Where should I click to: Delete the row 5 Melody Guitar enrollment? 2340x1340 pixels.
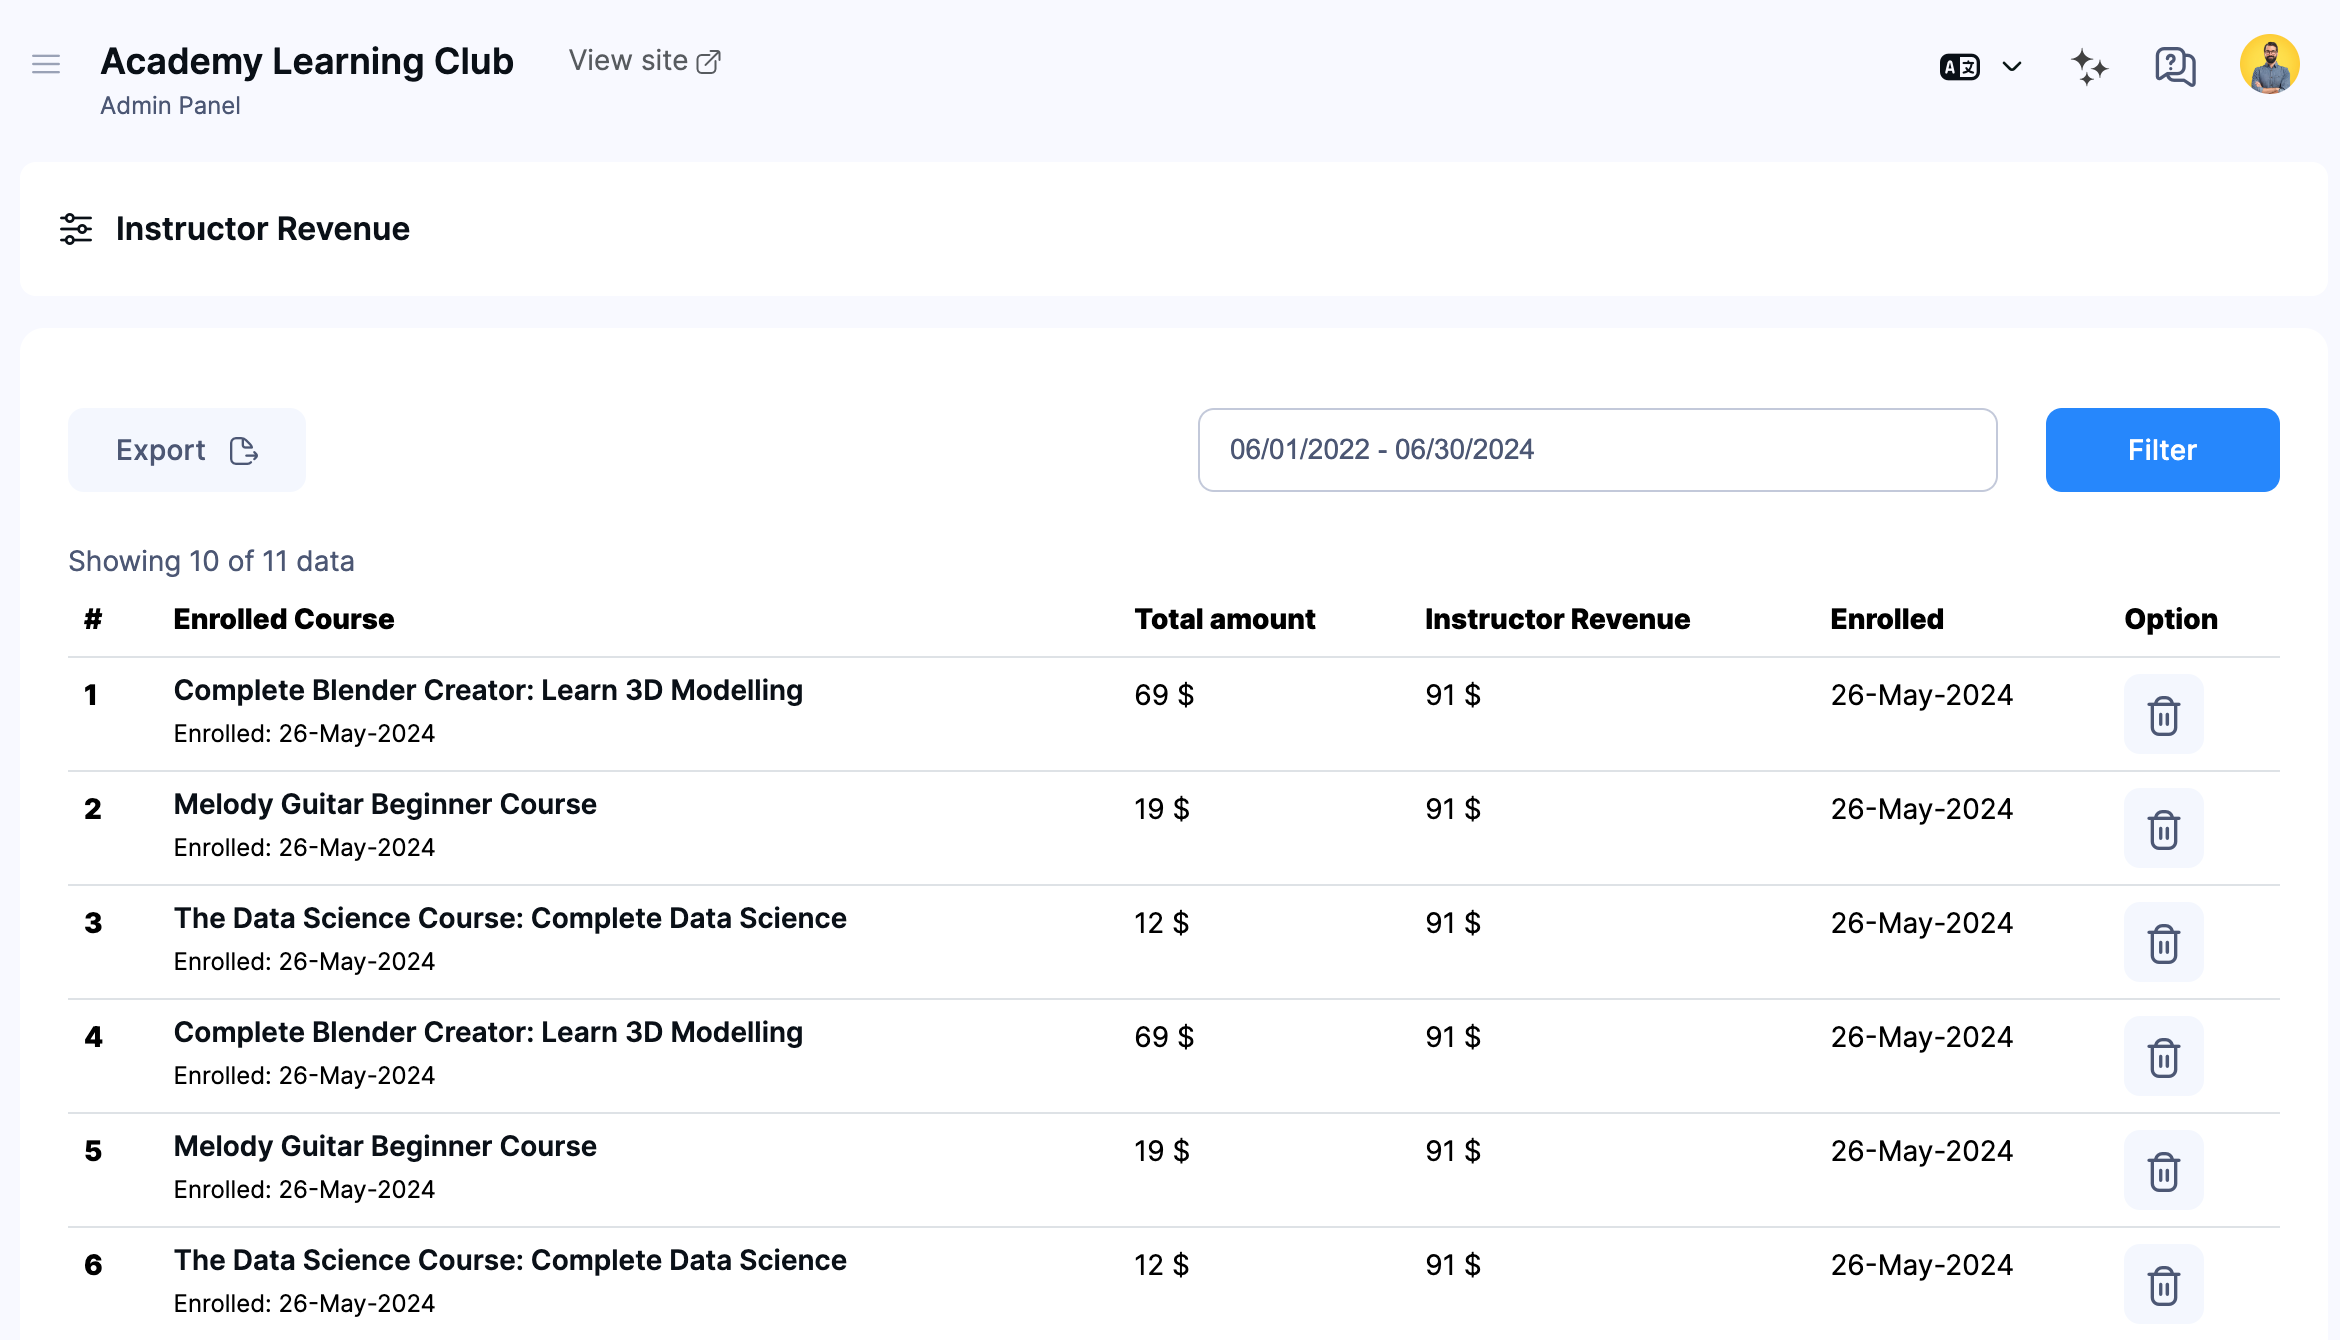pos(2163,1170)
